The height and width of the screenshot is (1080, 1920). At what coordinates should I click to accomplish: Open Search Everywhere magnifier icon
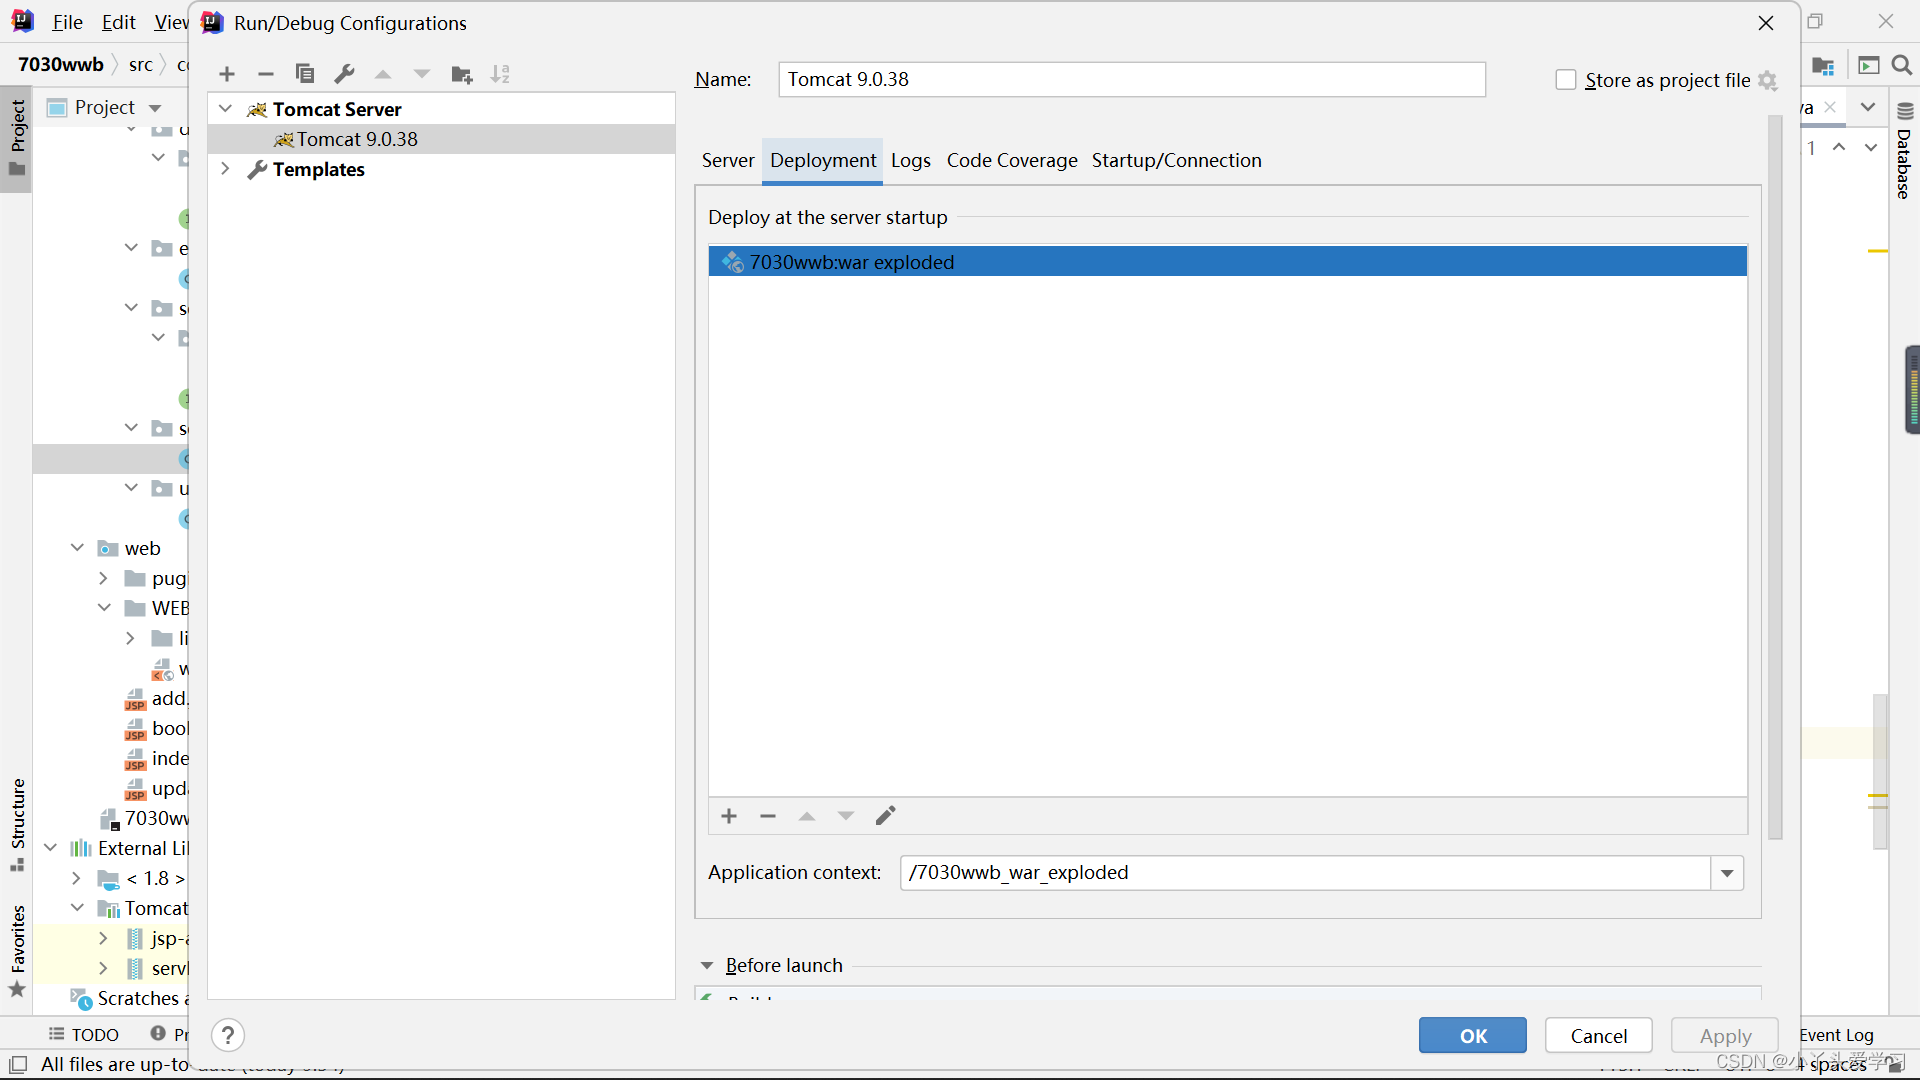1902,65
